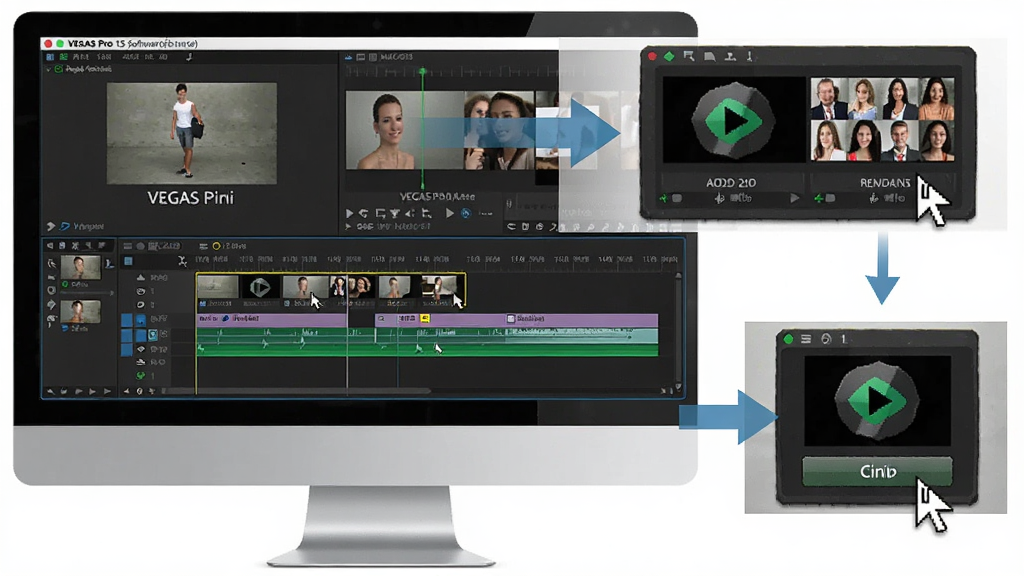The height and width of the screenshot is (576, 1024).
Task: Click the stamp-shaped icon in the AOD 210 window title bar
Action: [x=730, y=57]
